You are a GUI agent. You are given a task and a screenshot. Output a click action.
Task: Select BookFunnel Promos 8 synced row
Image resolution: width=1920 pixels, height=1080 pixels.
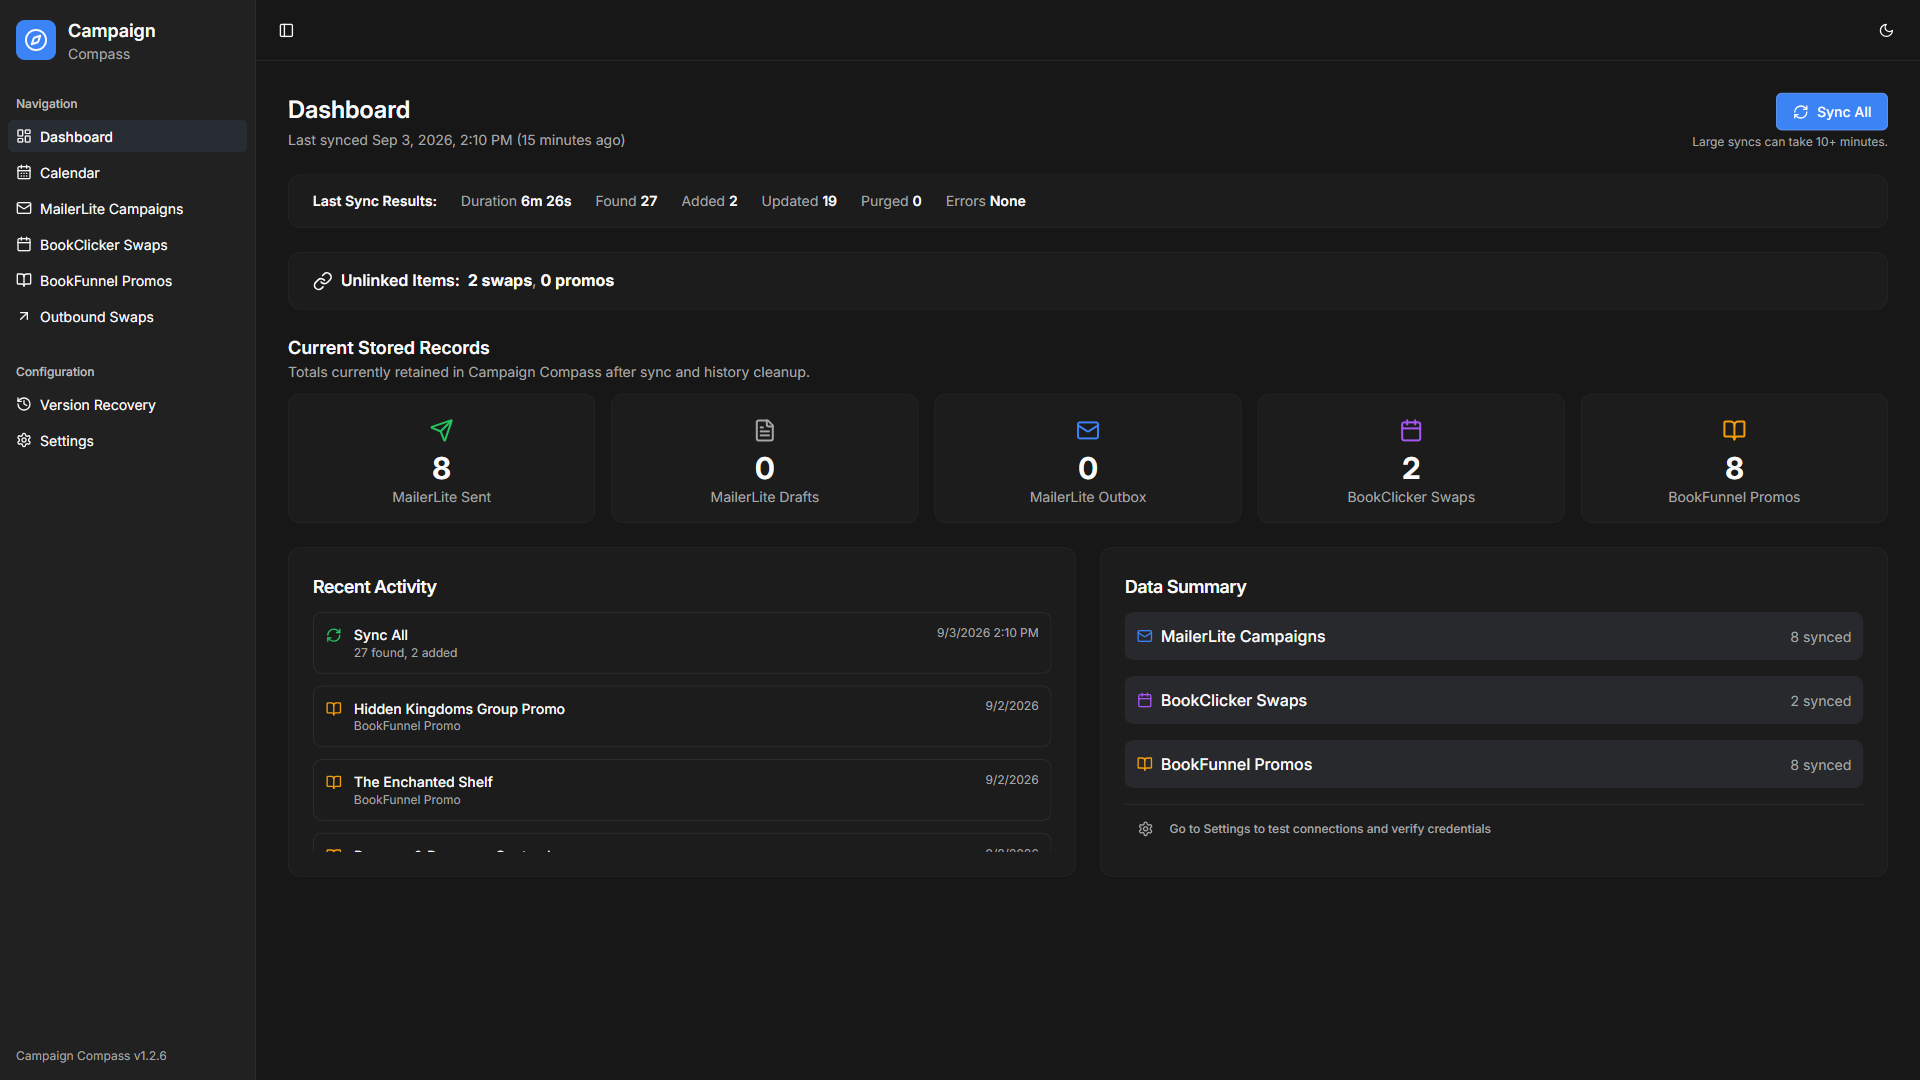click(1493, 764)
